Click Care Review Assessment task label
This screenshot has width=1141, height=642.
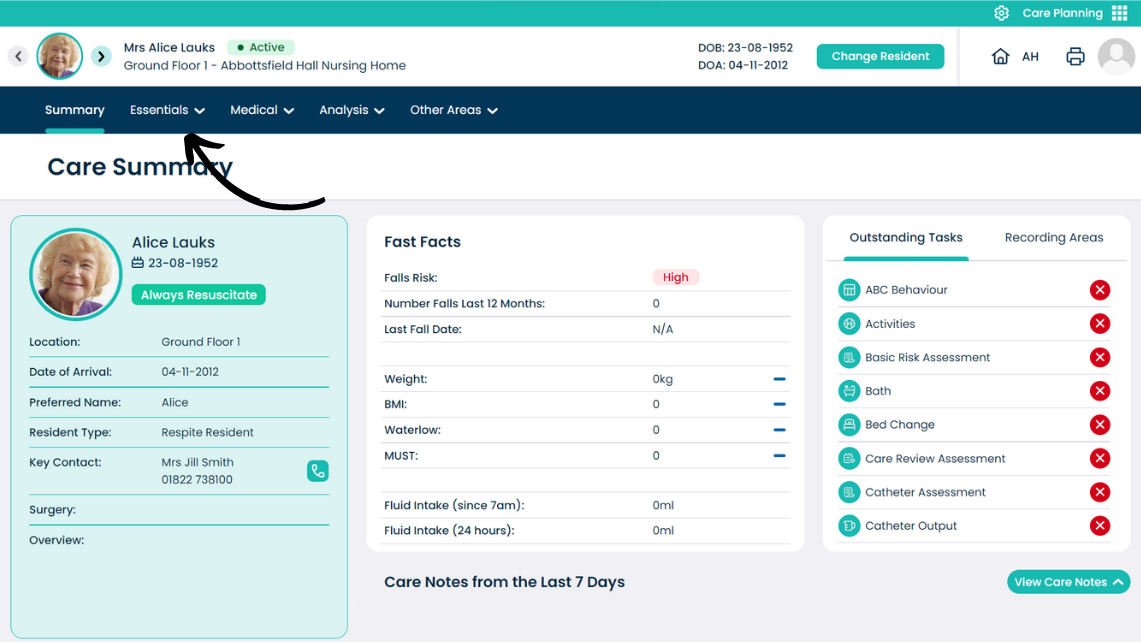click(935, 459)
